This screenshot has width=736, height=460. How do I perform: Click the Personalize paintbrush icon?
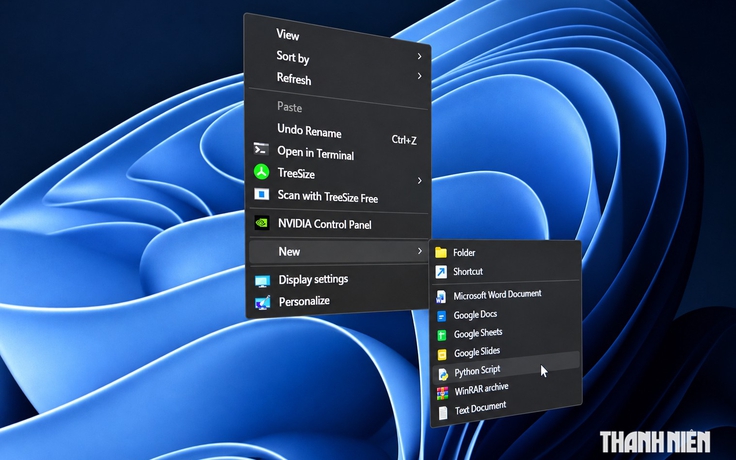262,302
